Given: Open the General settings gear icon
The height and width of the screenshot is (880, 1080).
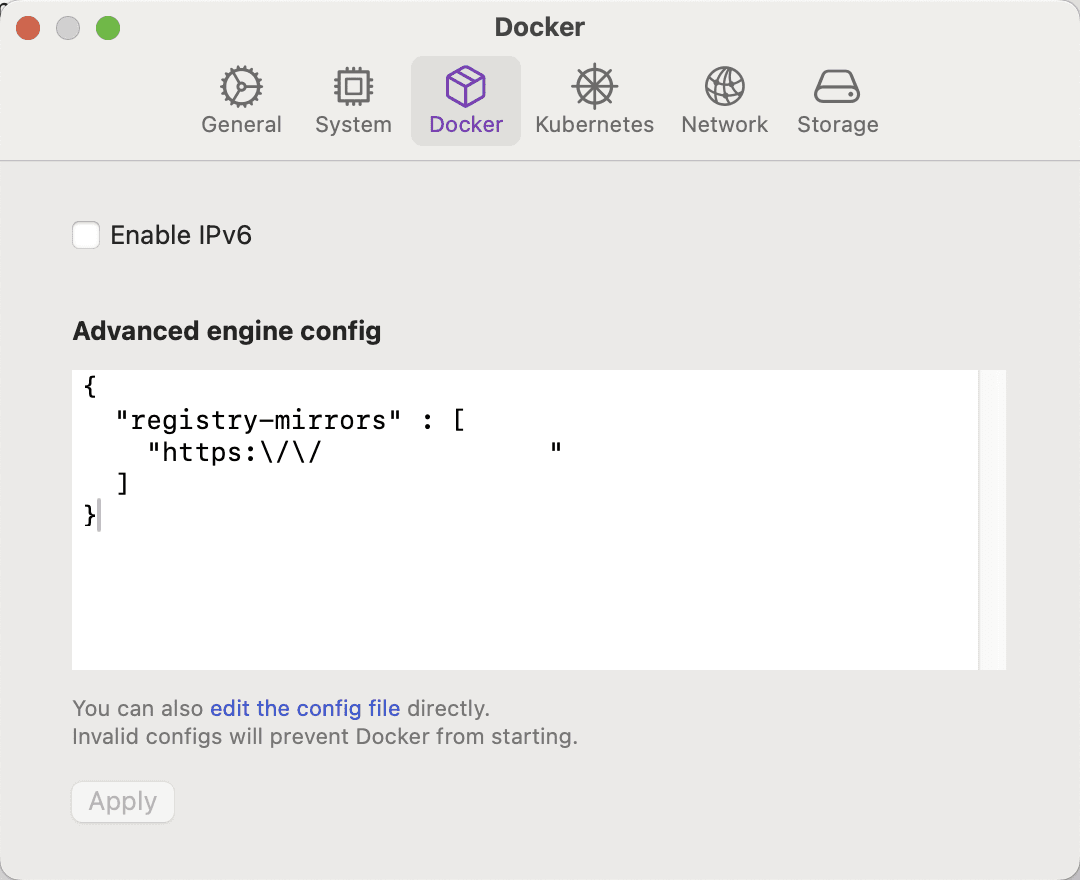Looking at the screenshot, I should [241, 88].
